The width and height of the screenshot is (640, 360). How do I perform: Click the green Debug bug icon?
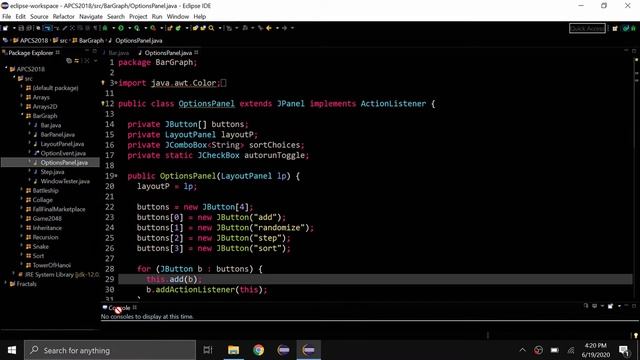click(x=105, y=28)
